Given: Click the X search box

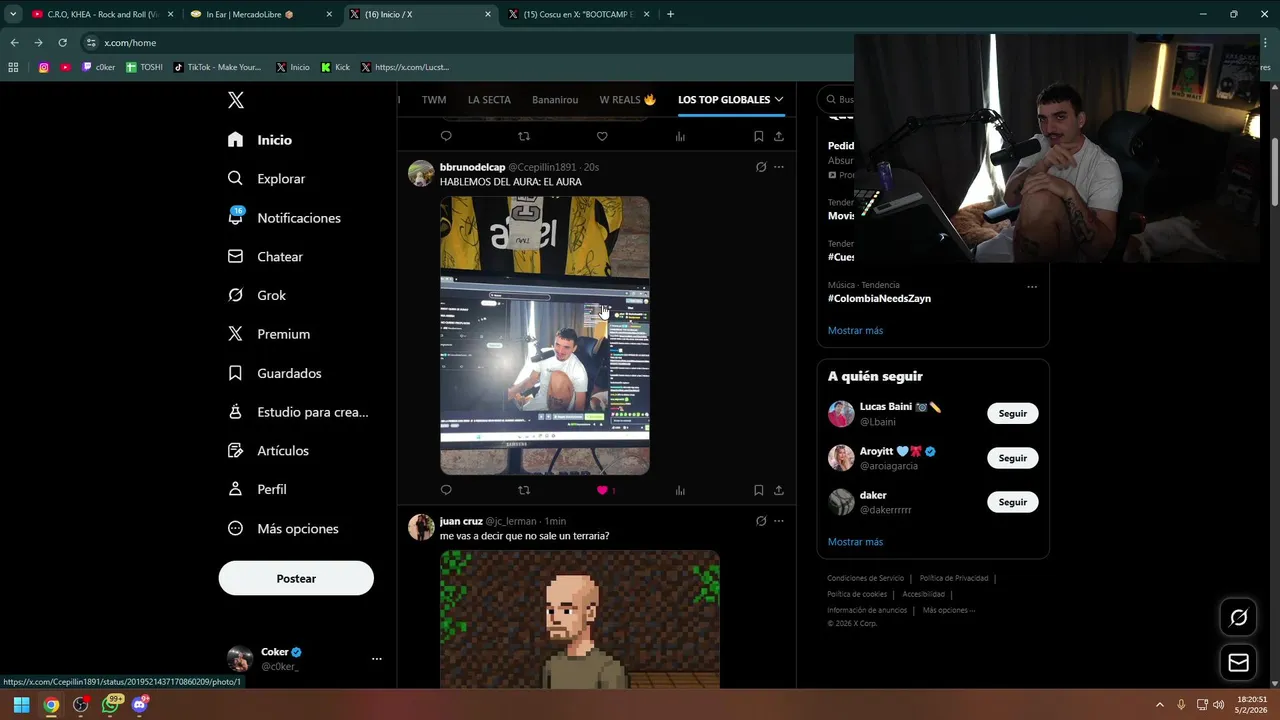Looking at the screenshot, I should pyautogui.click(x=836, y=100).
